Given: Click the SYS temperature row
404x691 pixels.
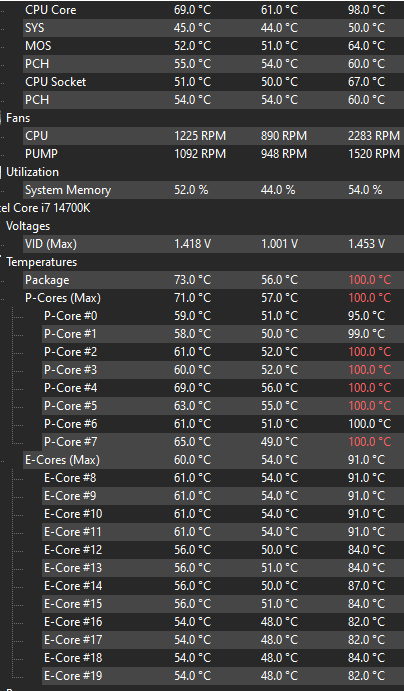Looking at the screenshot, I should point(213,28).
